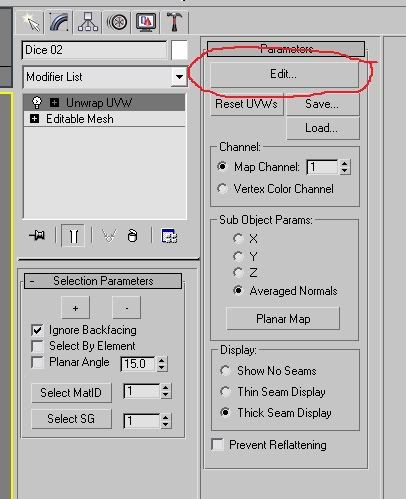
Task: Switch to the Modify panel tab
Action: point(59,22)
